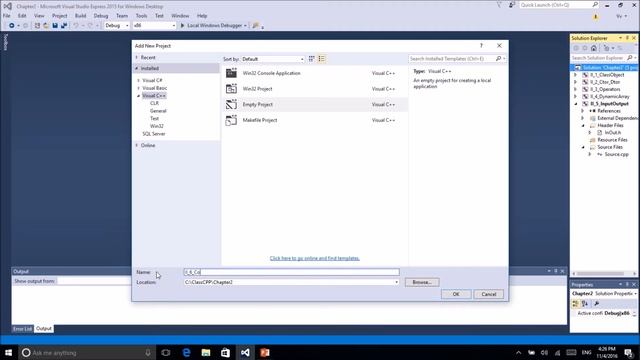Select the Win32 Project template
The image size is (640, 360).
point(315,89)
